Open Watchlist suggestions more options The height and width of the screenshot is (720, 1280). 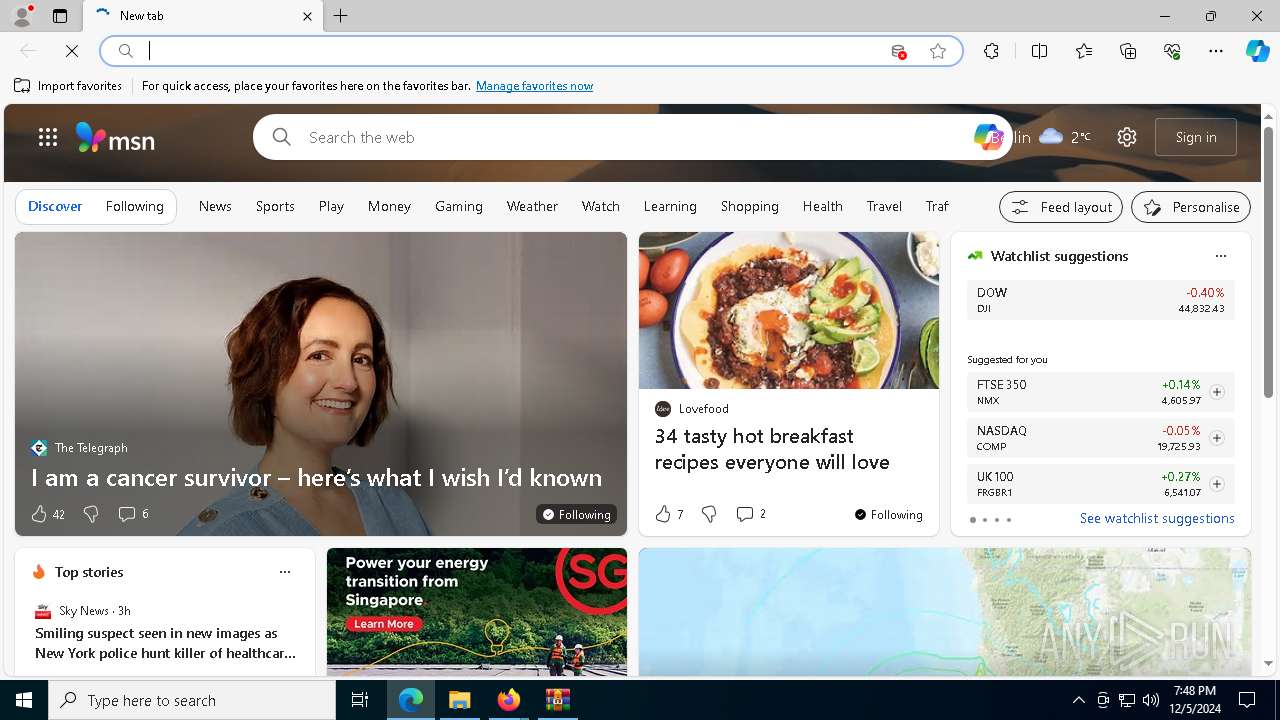(1221, 256)
